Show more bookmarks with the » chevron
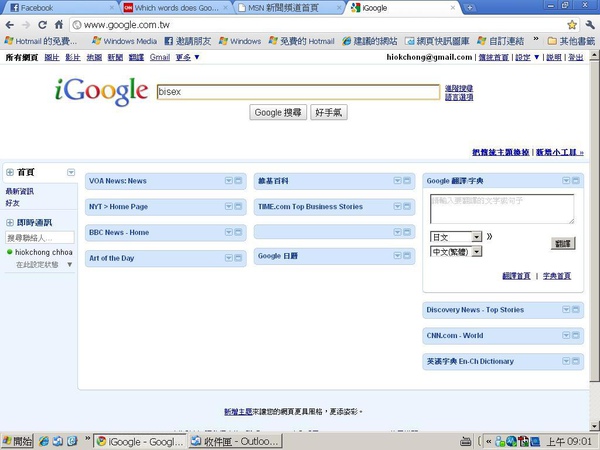The width and height of the screenshot is (600, 450). coord(536,39)
